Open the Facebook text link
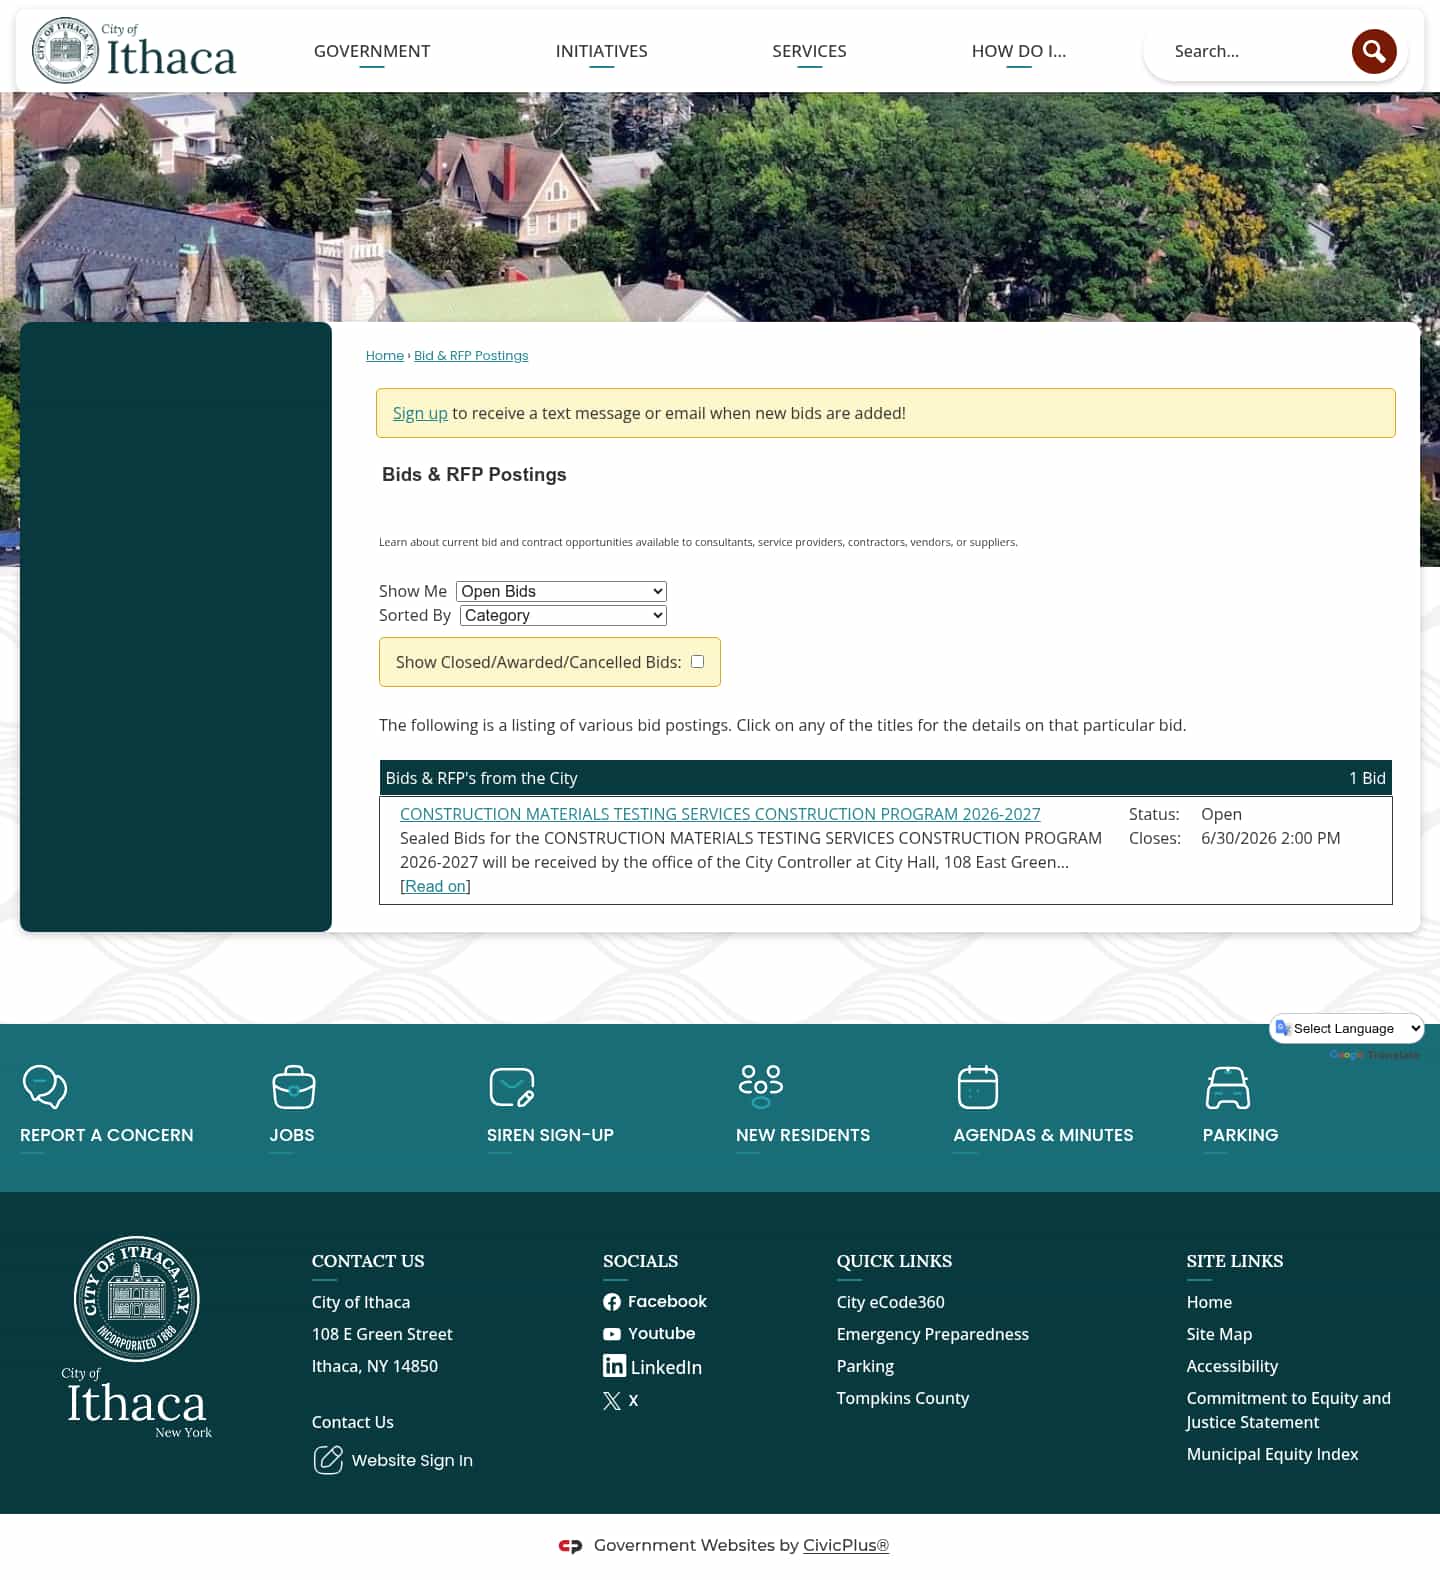Image resolution: width=1440 pixels, height=1580 pixels. pyautogui.click(x=667, y=1301)
